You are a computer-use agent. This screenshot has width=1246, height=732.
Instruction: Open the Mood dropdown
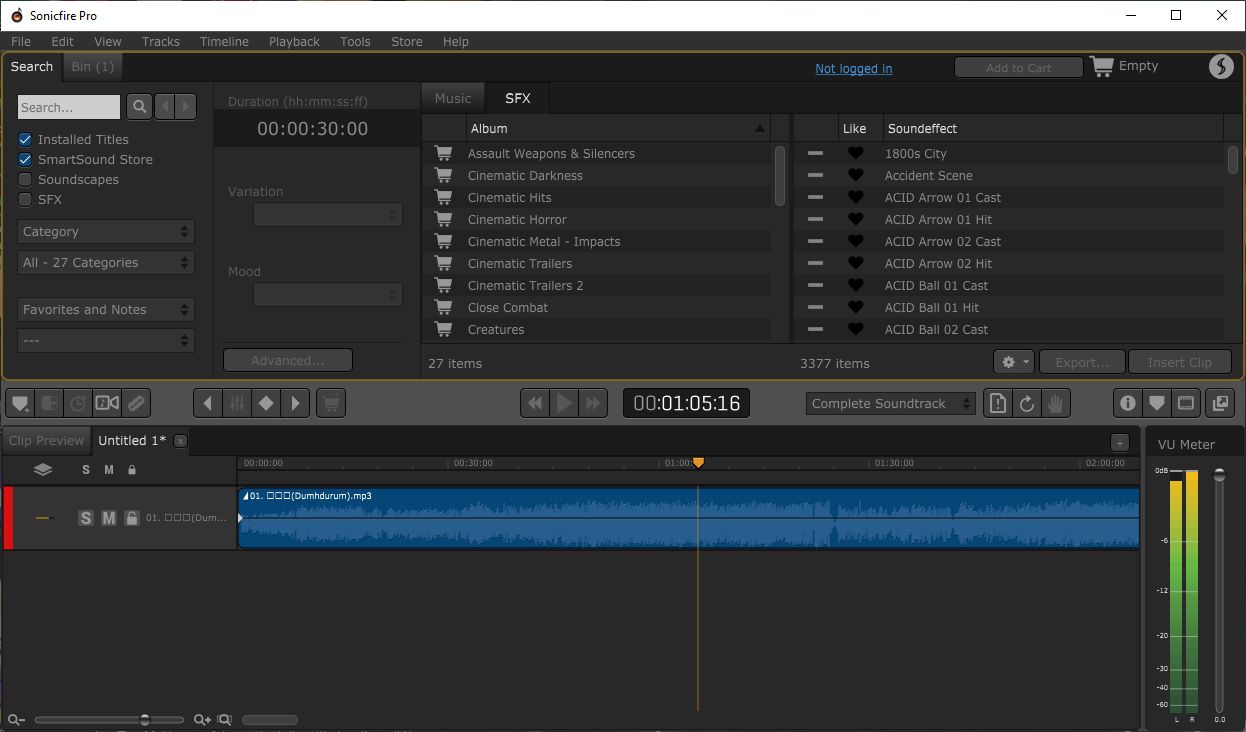click(x=328, y=294)
